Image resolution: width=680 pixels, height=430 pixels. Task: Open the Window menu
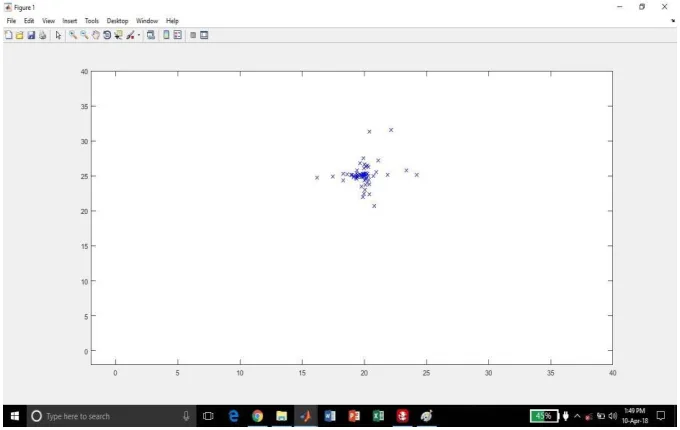point(147,21)
